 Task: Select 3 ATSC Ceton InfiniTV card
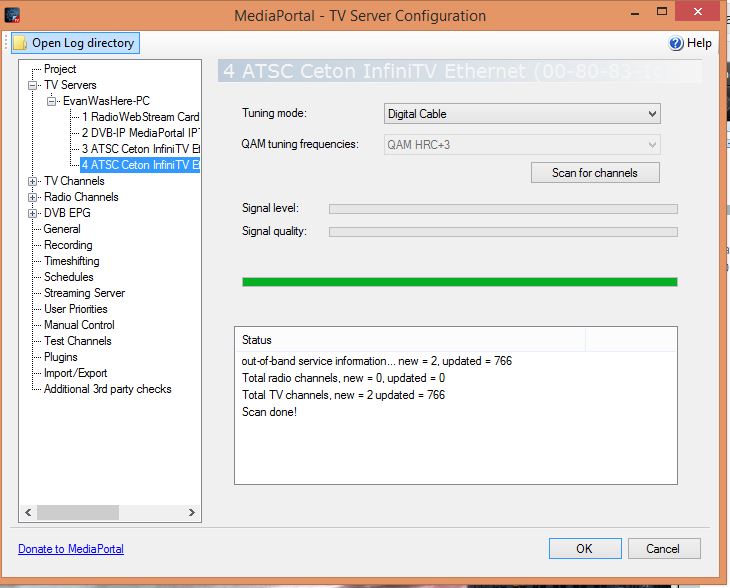tap(141, 149)
